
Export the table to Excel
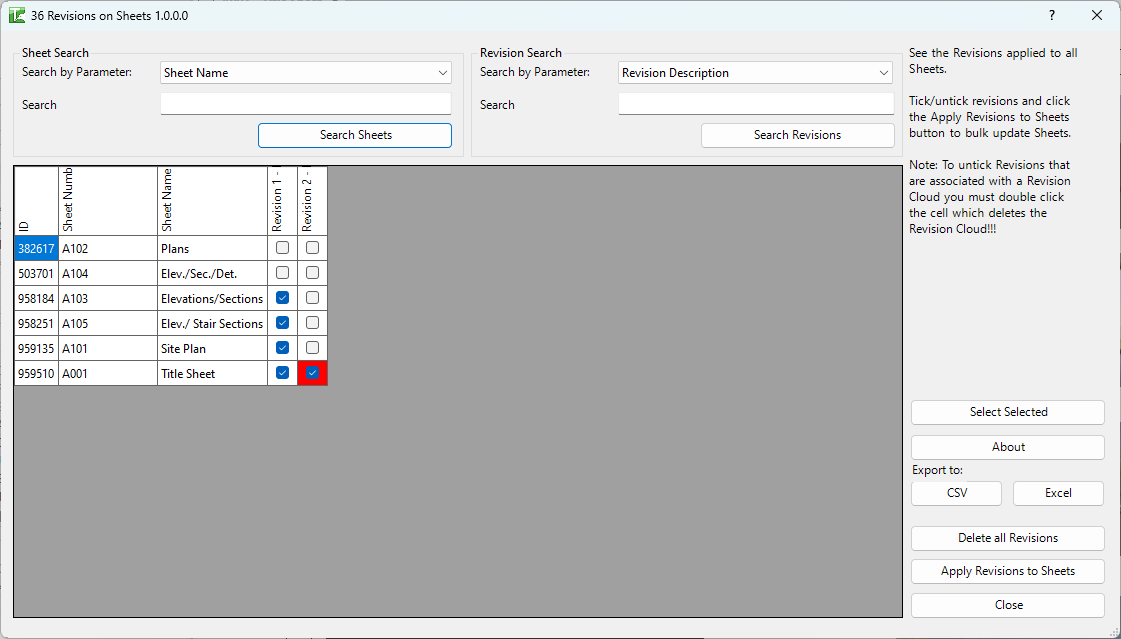[x=1058, y=493]
